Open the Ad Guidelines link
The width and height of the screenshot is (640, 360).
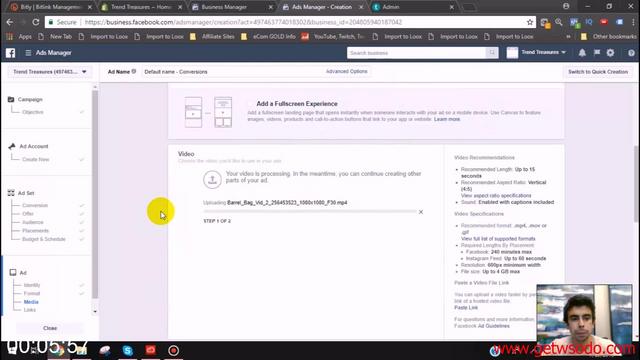493,326
